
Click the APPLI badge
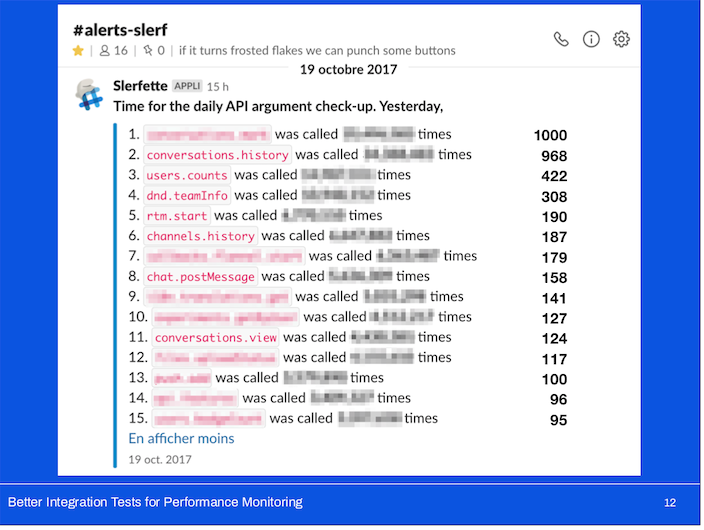coord(187,86)
